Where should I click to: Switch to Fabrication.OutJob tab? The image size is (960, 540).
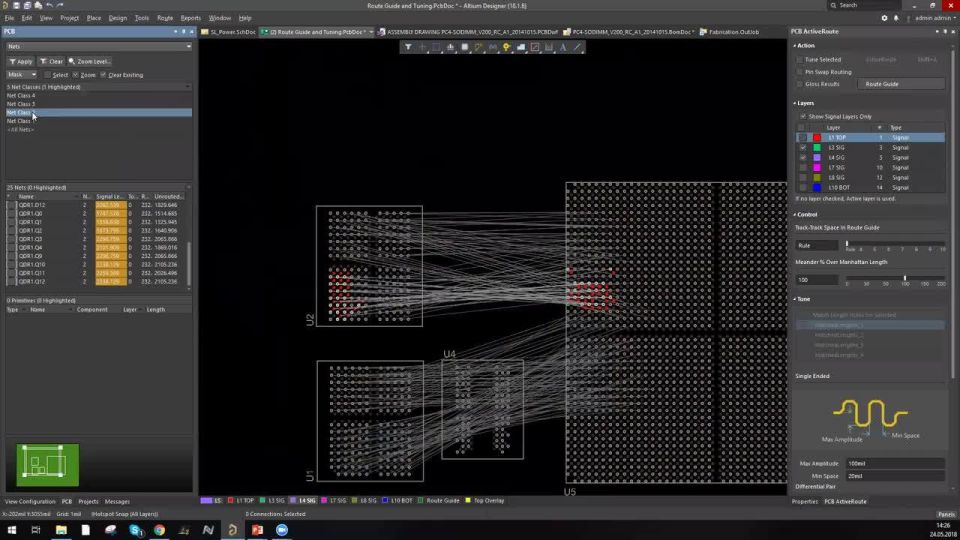[x=729, y=32]
